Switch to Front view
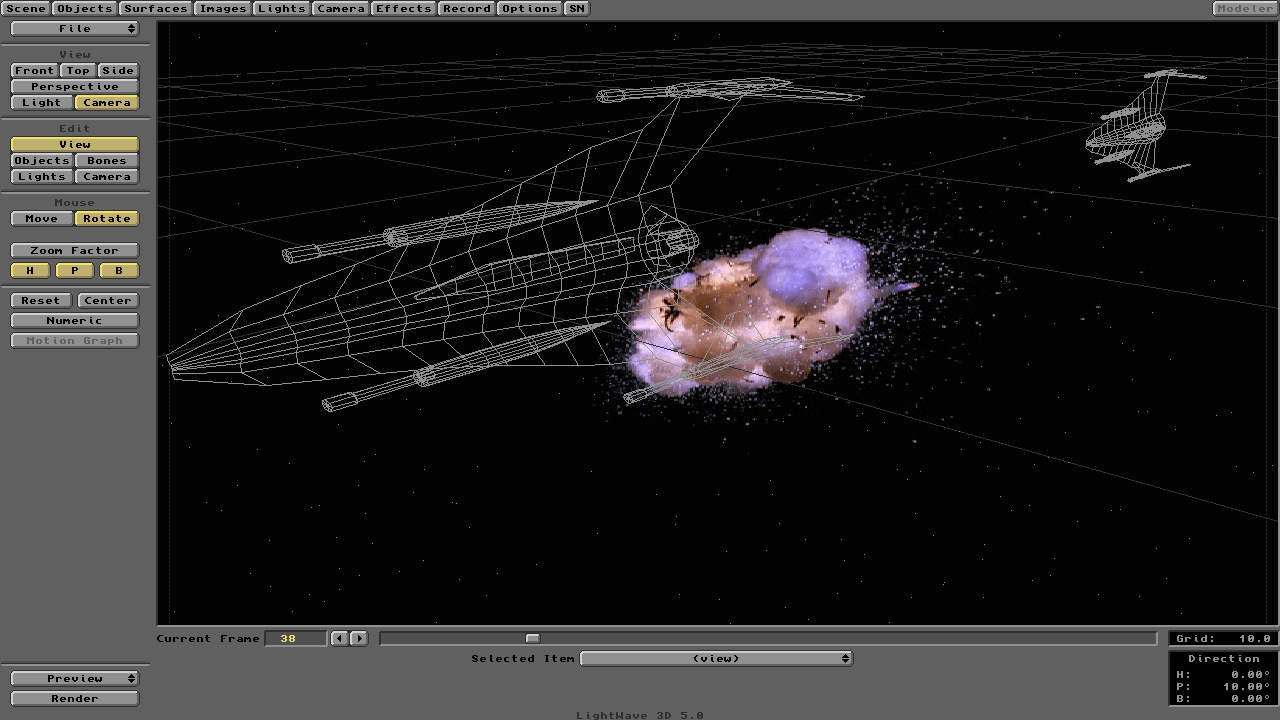The width and height of the screenshot is (1280, 720). (x=34, y=71)
